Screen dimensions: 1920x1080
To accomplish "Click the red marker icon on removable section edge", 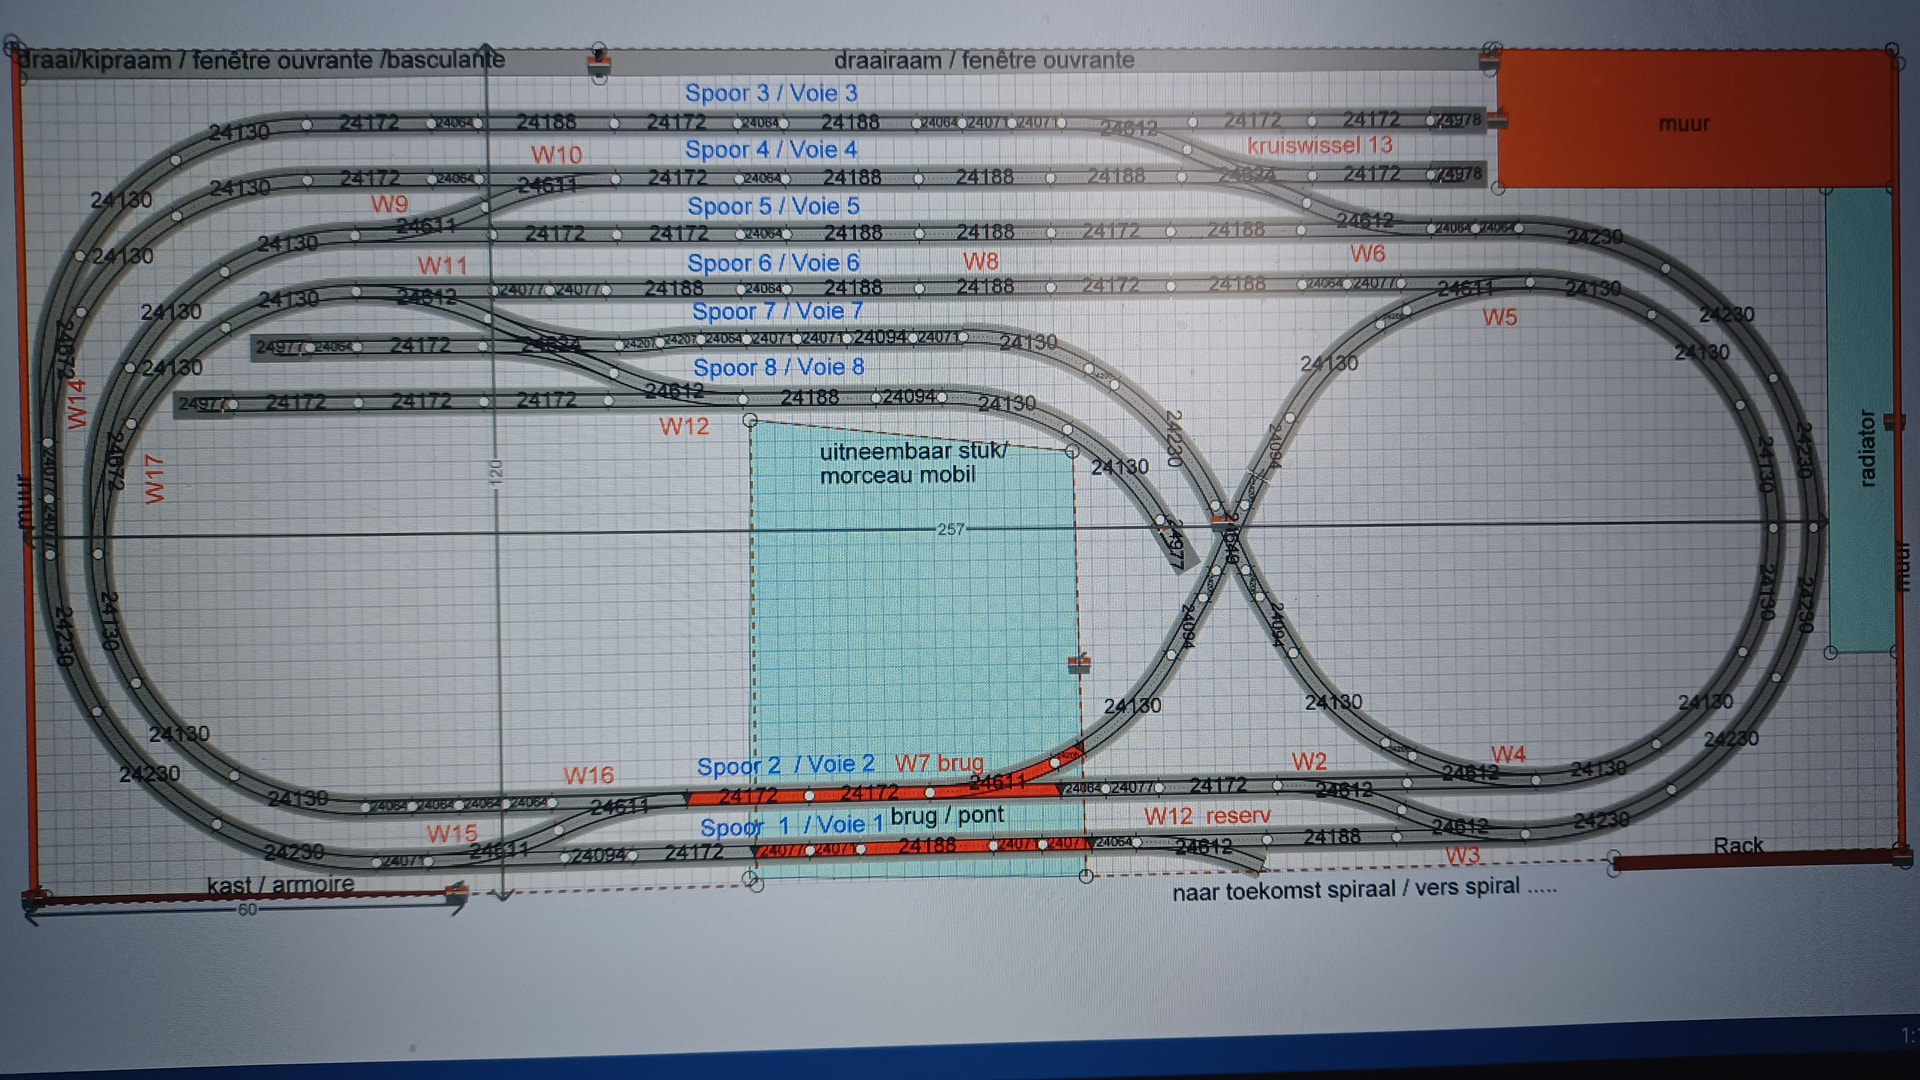I will click(1078, 663).
